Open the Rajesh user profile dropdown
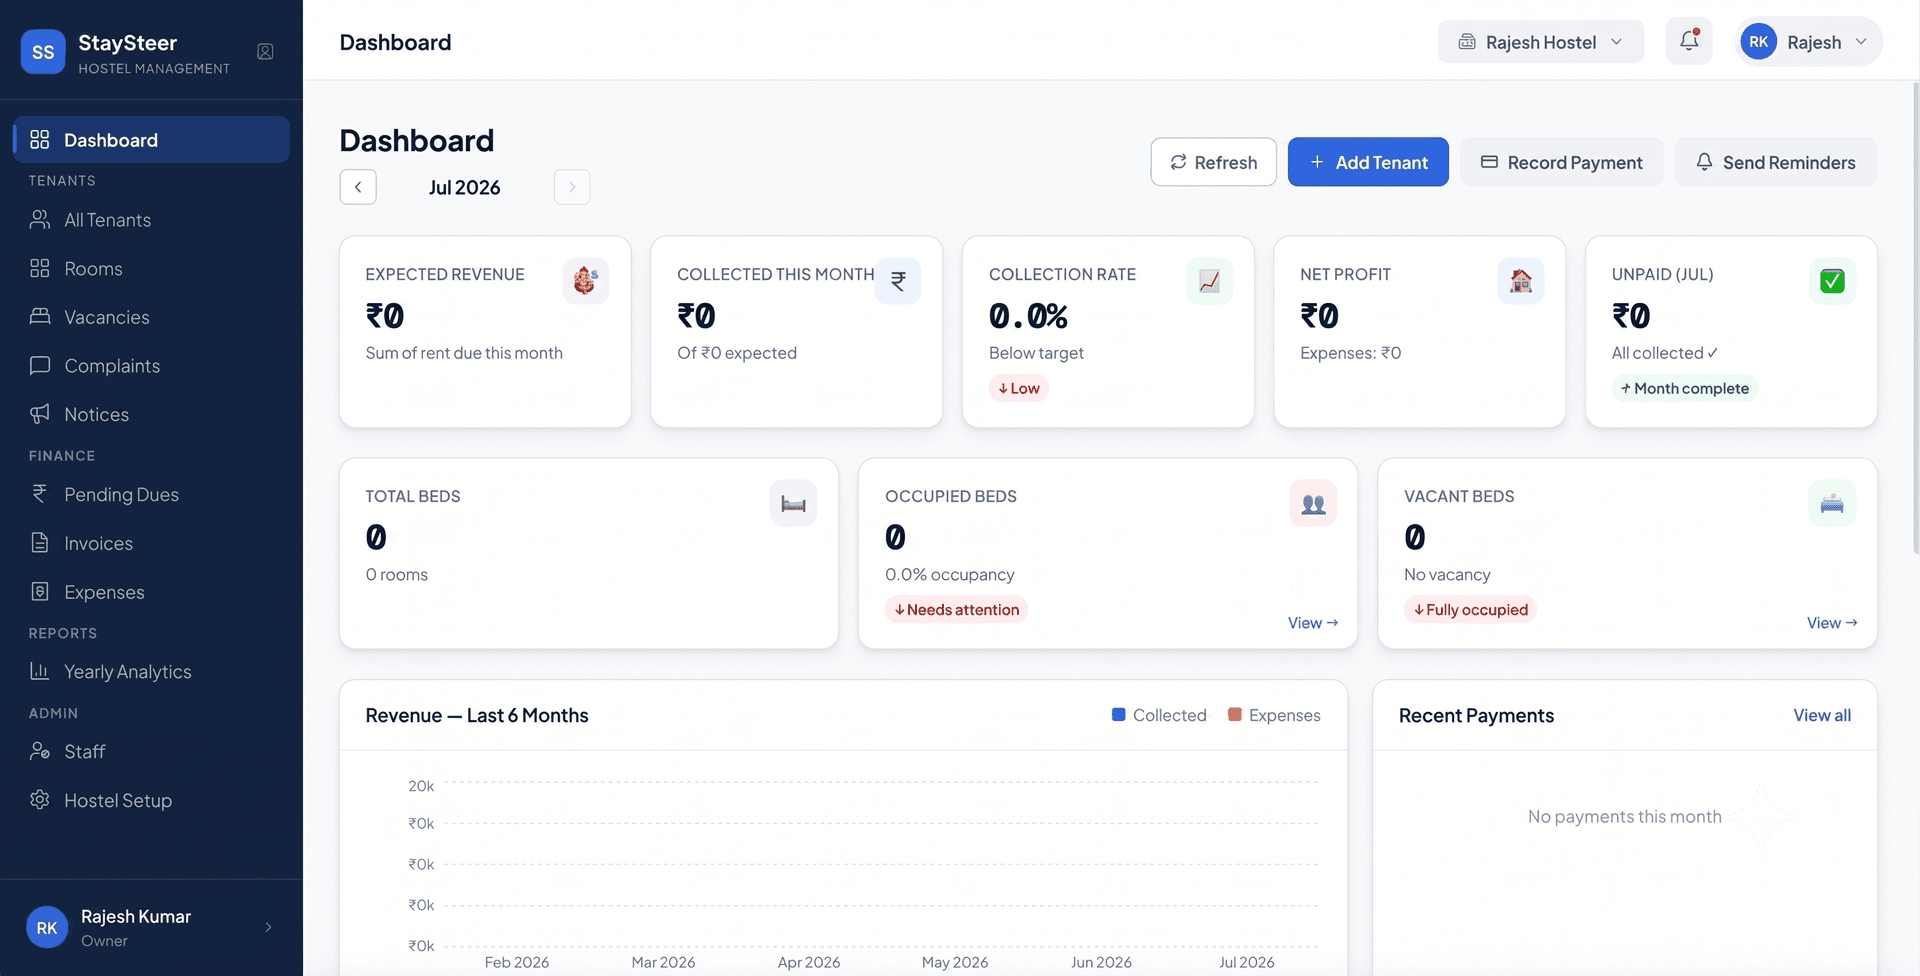 pos(1808,42)
